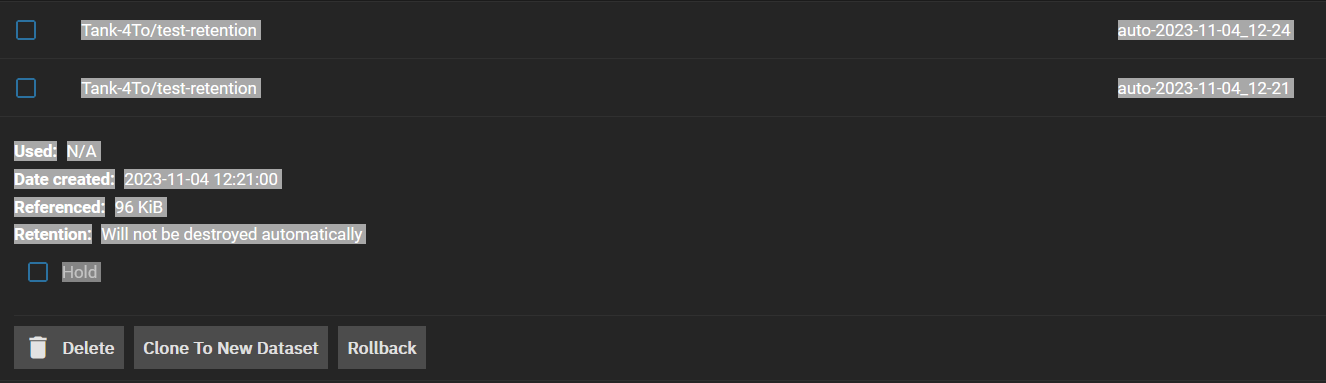Click Tank-4To/test-retention dataset name in first row
1326x383 pixels.
click(x=169, y=30)
